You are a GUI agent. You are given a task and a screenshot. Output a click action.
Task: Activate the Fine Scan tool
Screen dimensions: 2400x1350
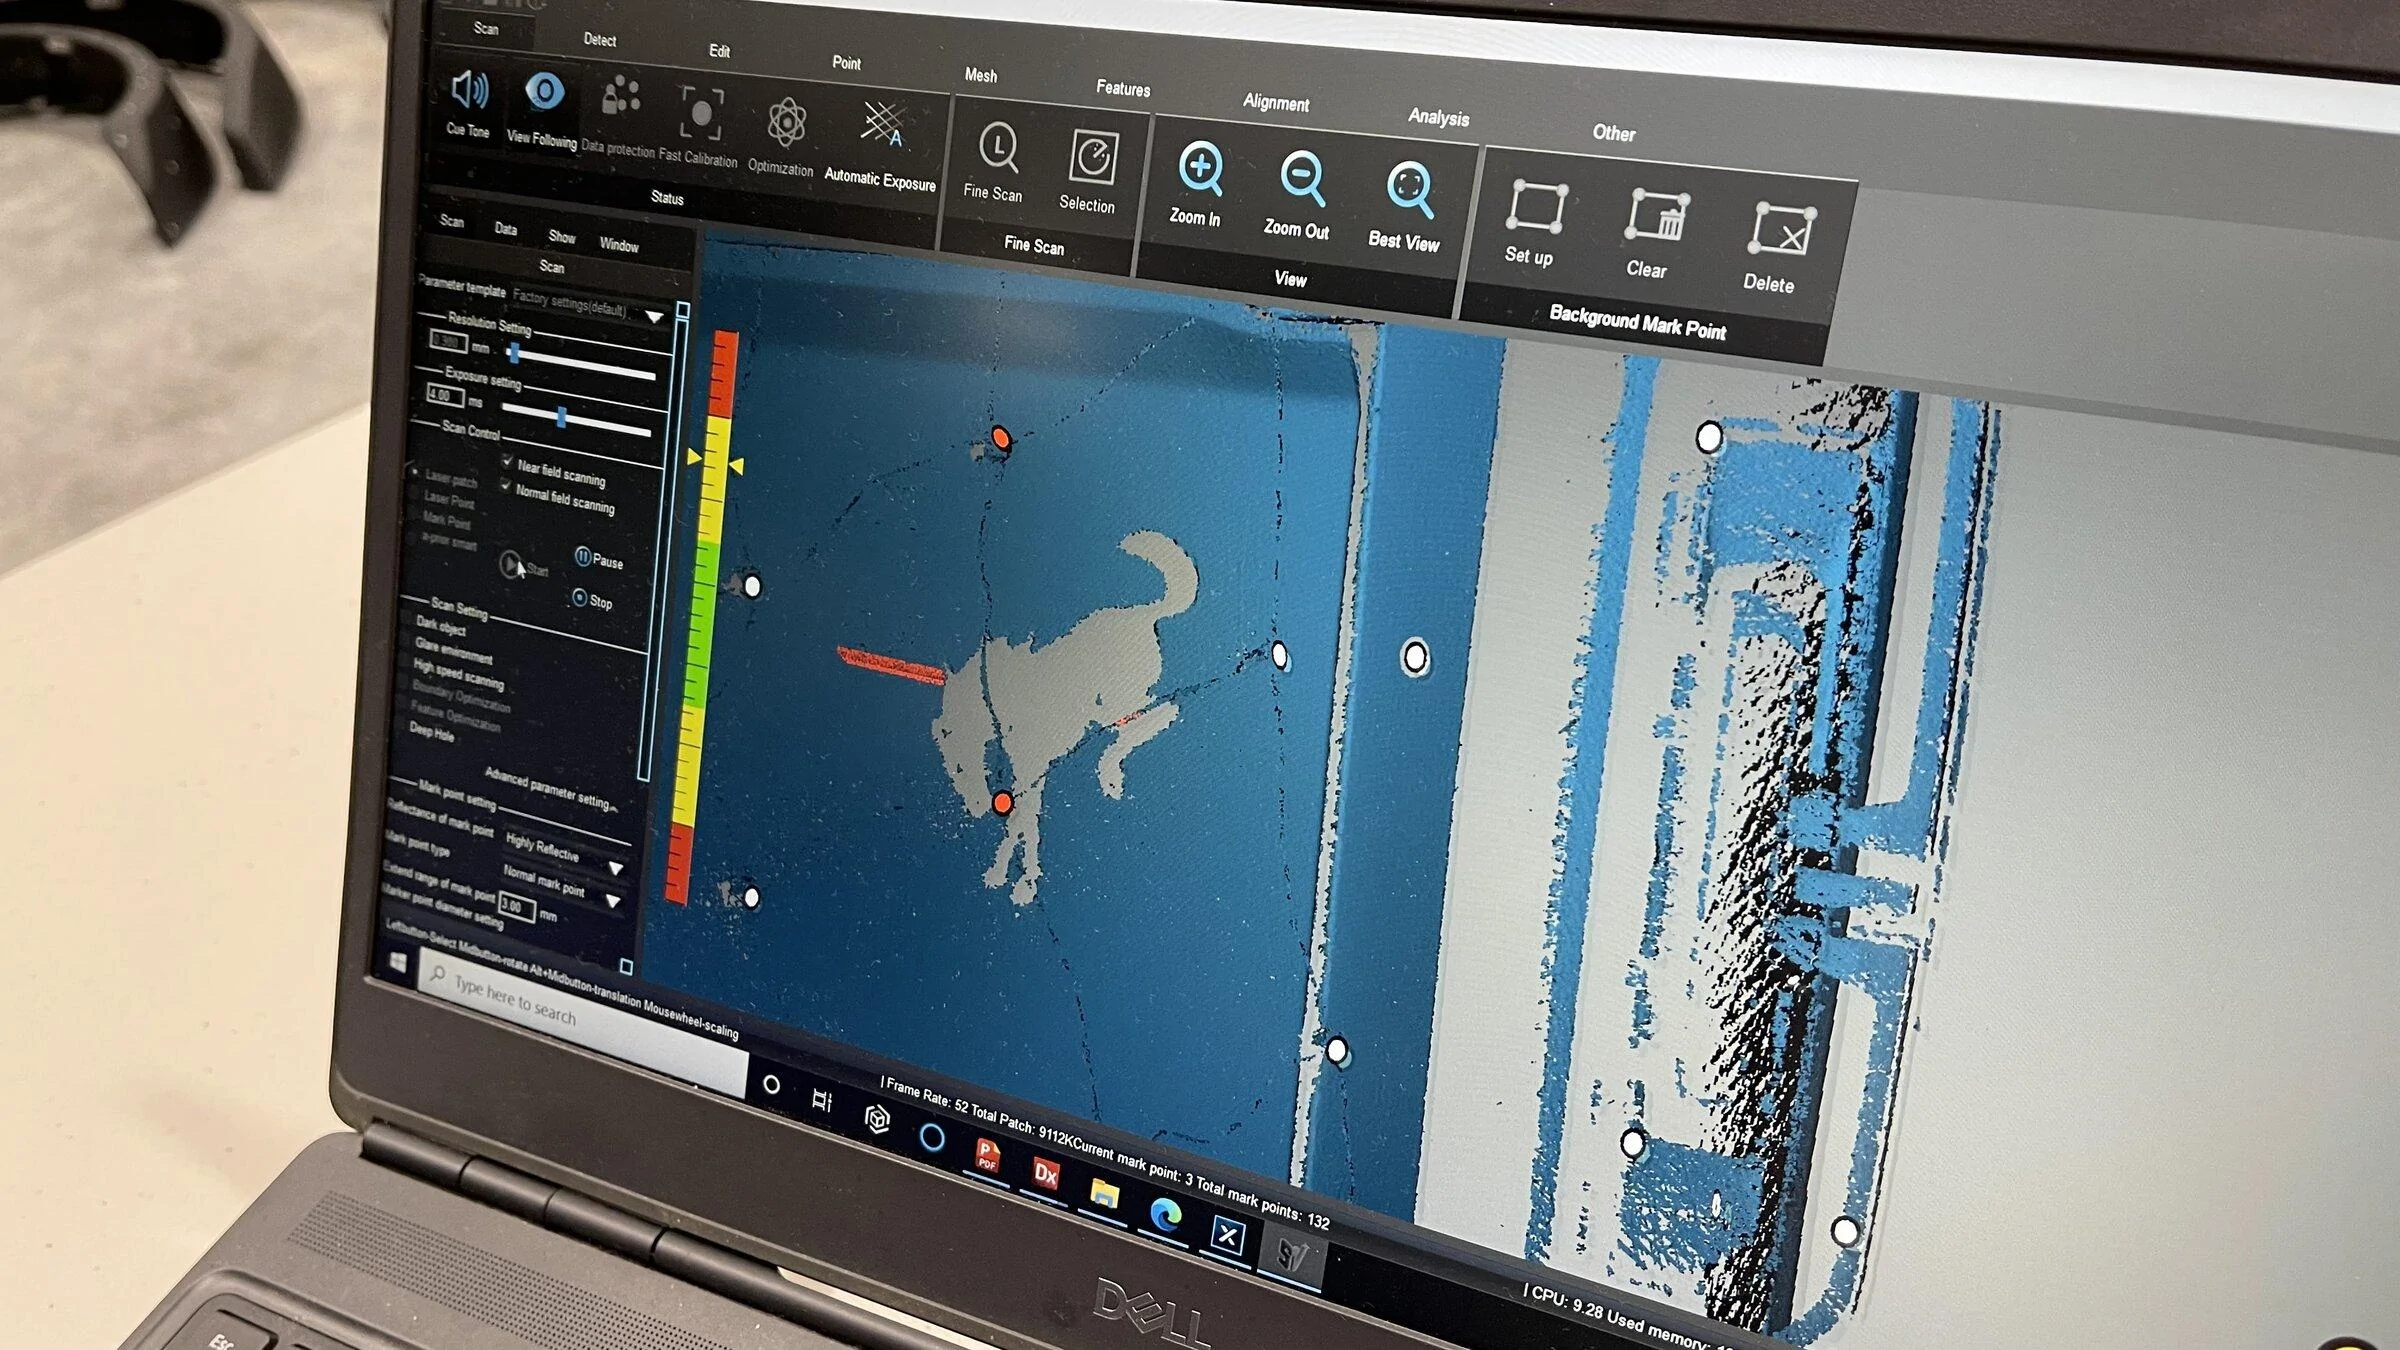[997, 148]
